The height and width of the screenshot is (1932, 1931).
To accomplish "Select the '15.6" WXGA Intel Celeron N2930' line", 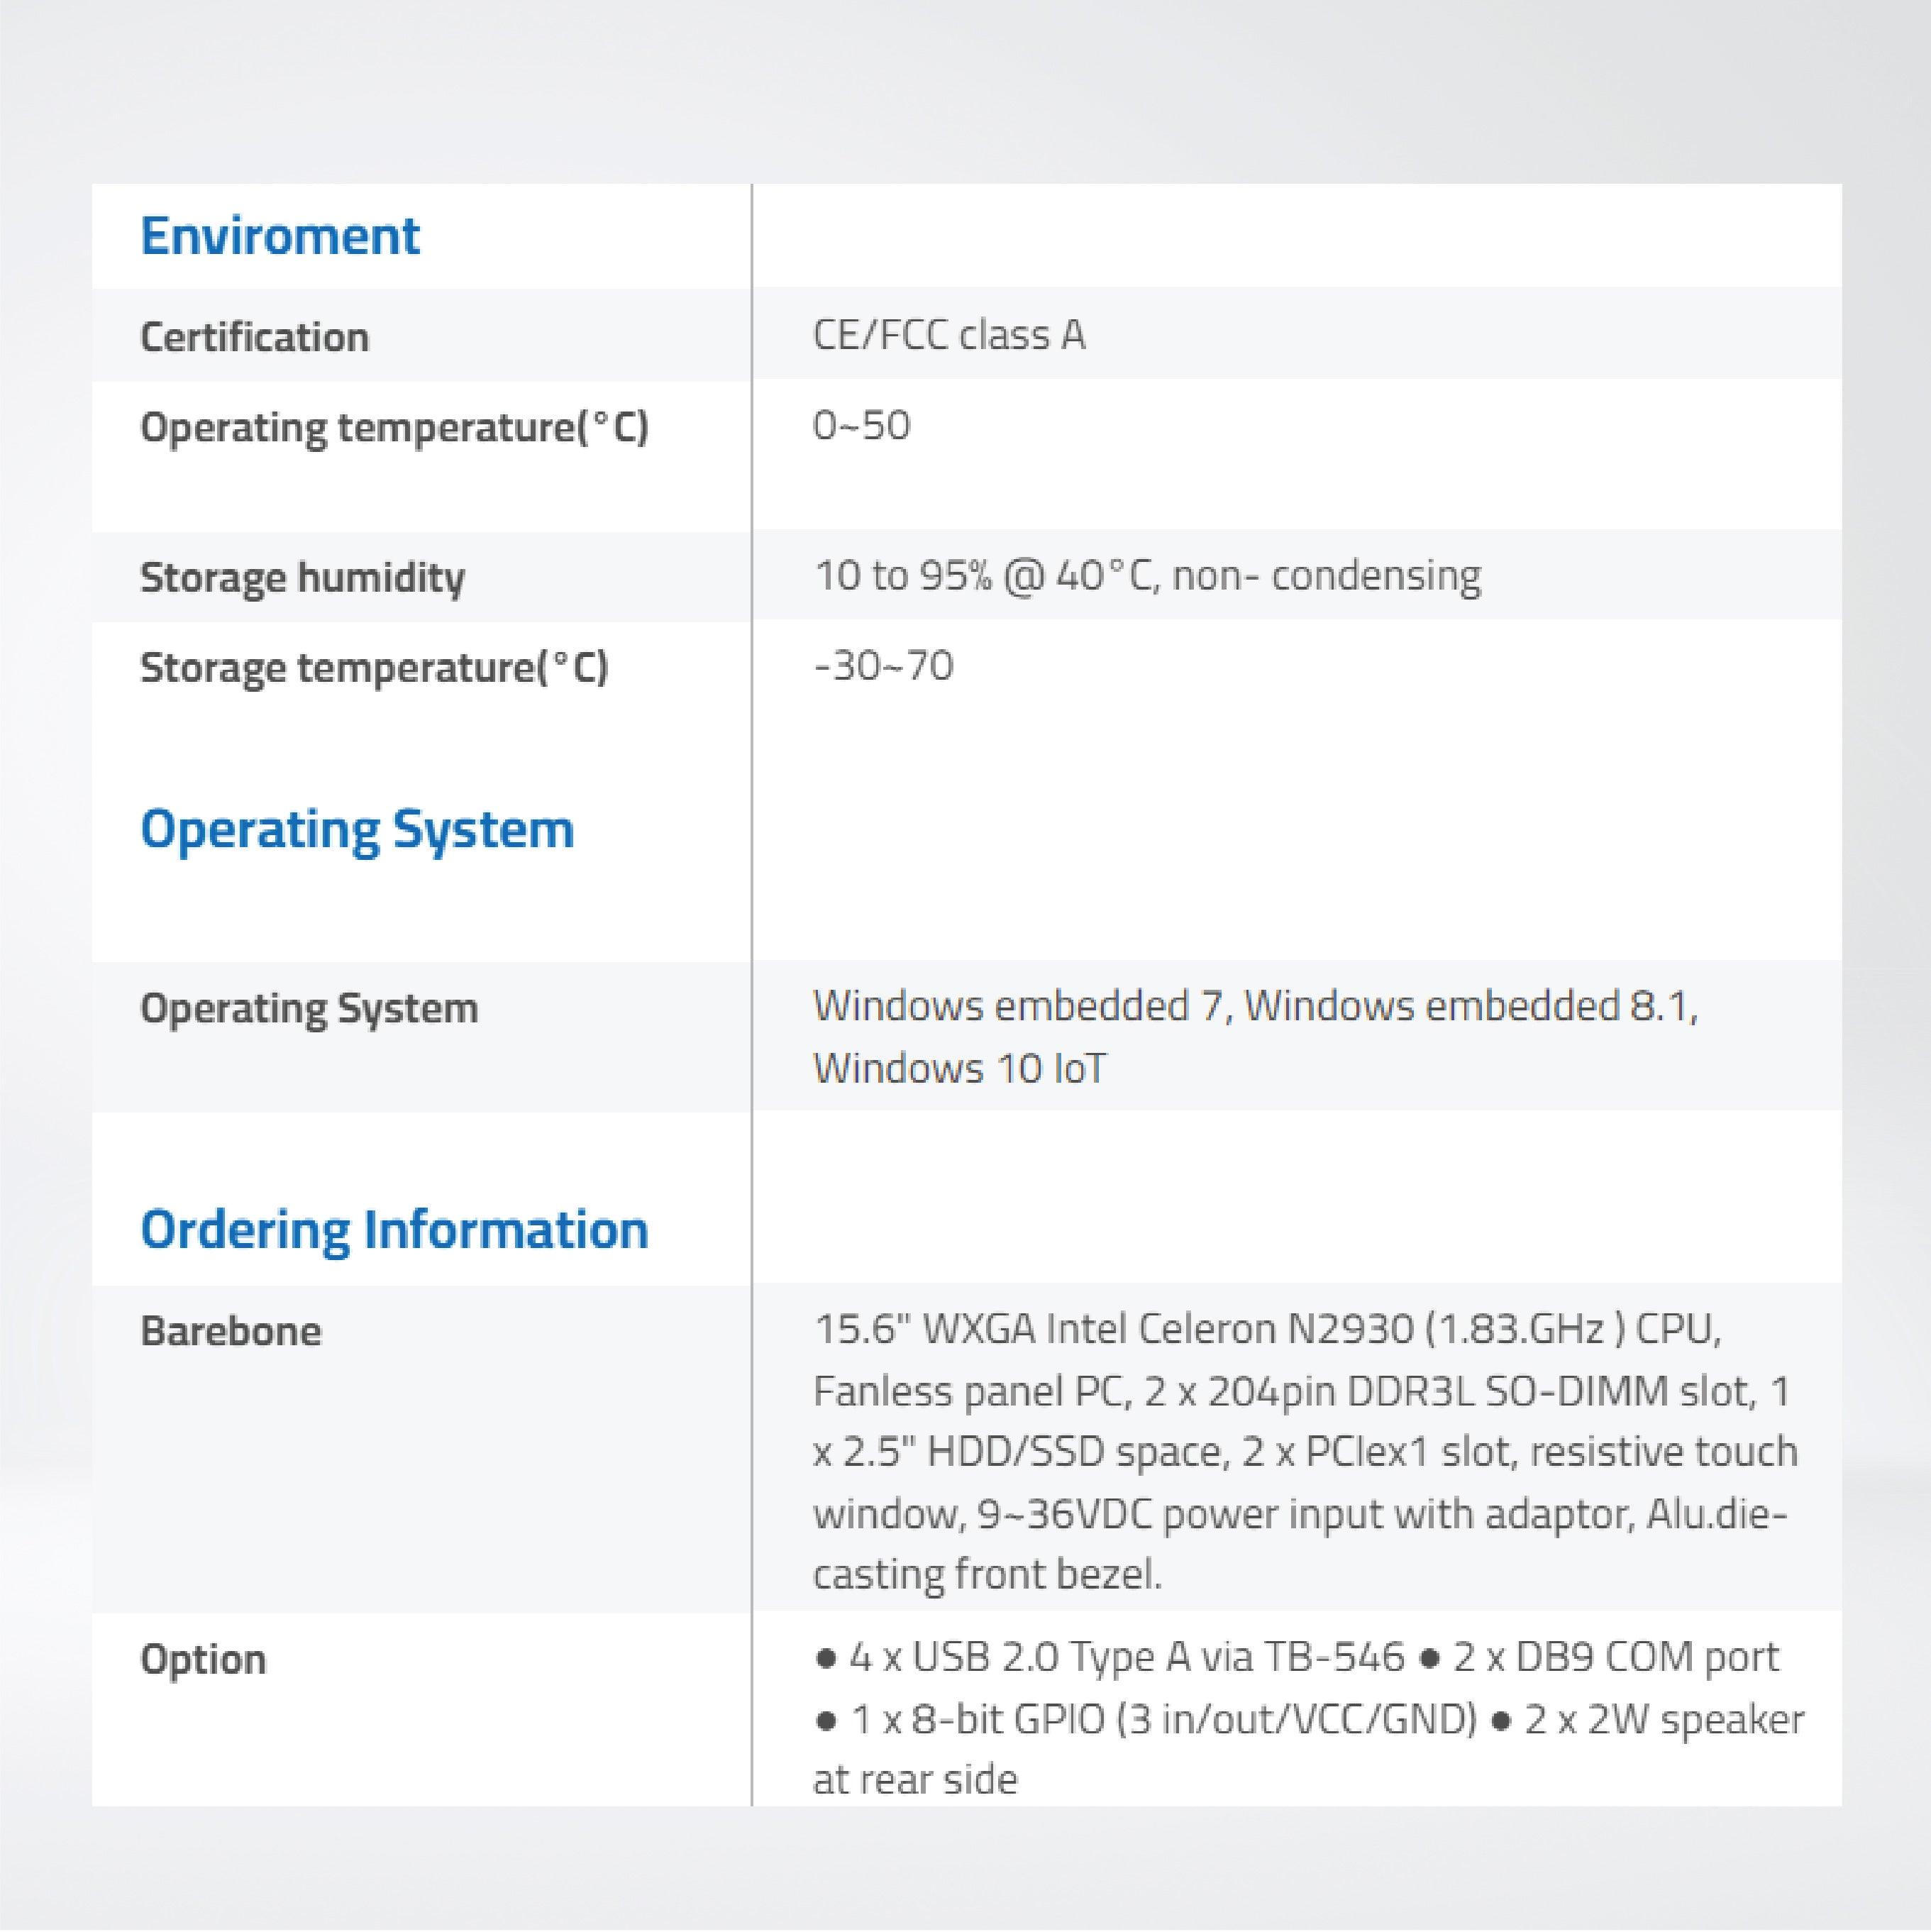I will (x=1267, y=1330).
